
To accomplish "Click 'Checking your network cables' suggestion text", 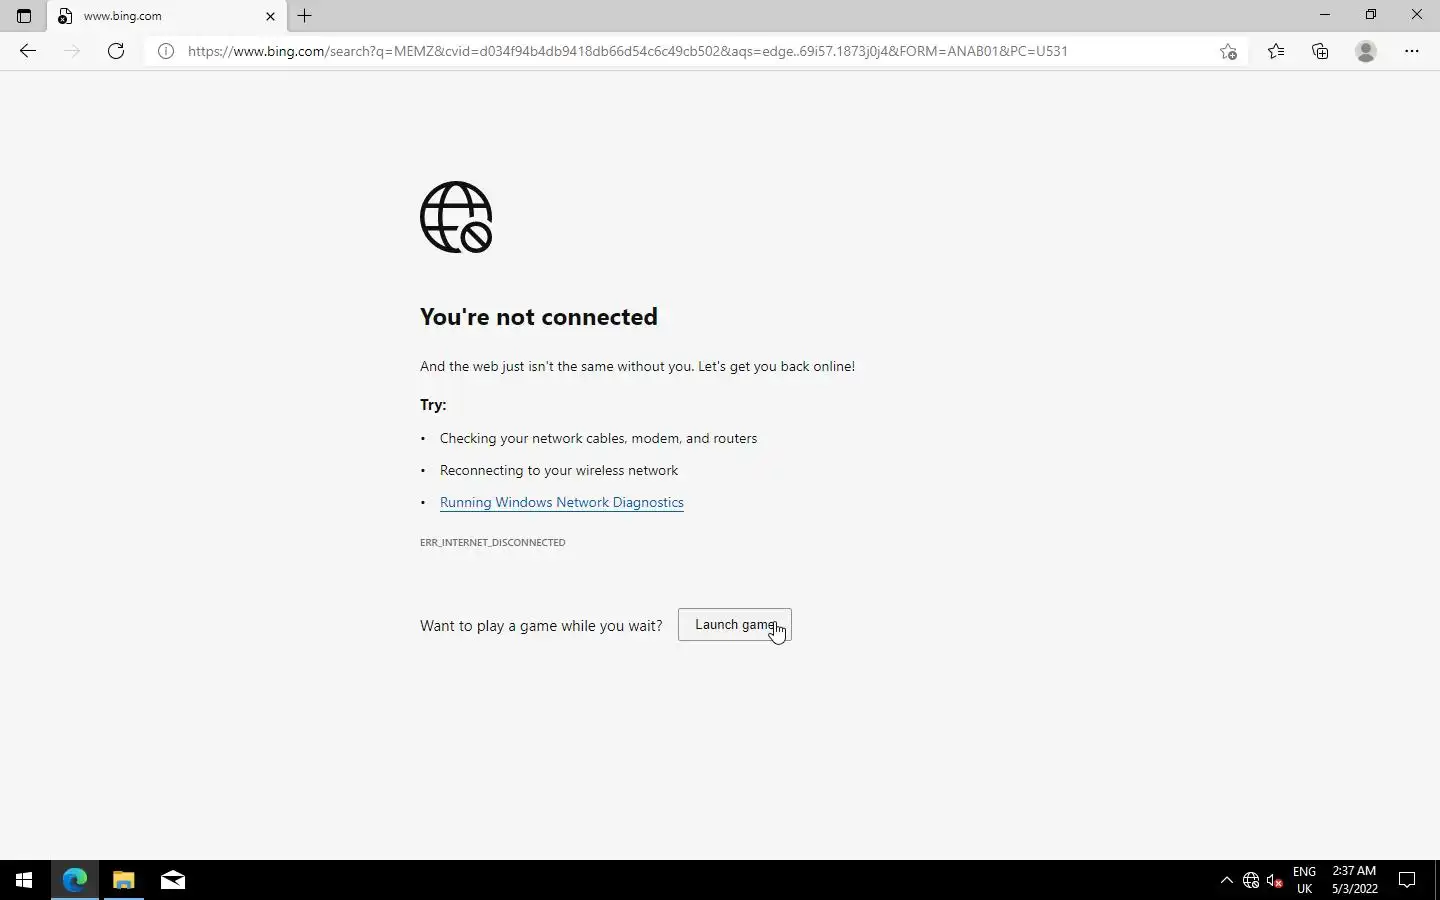I will 598,438.
